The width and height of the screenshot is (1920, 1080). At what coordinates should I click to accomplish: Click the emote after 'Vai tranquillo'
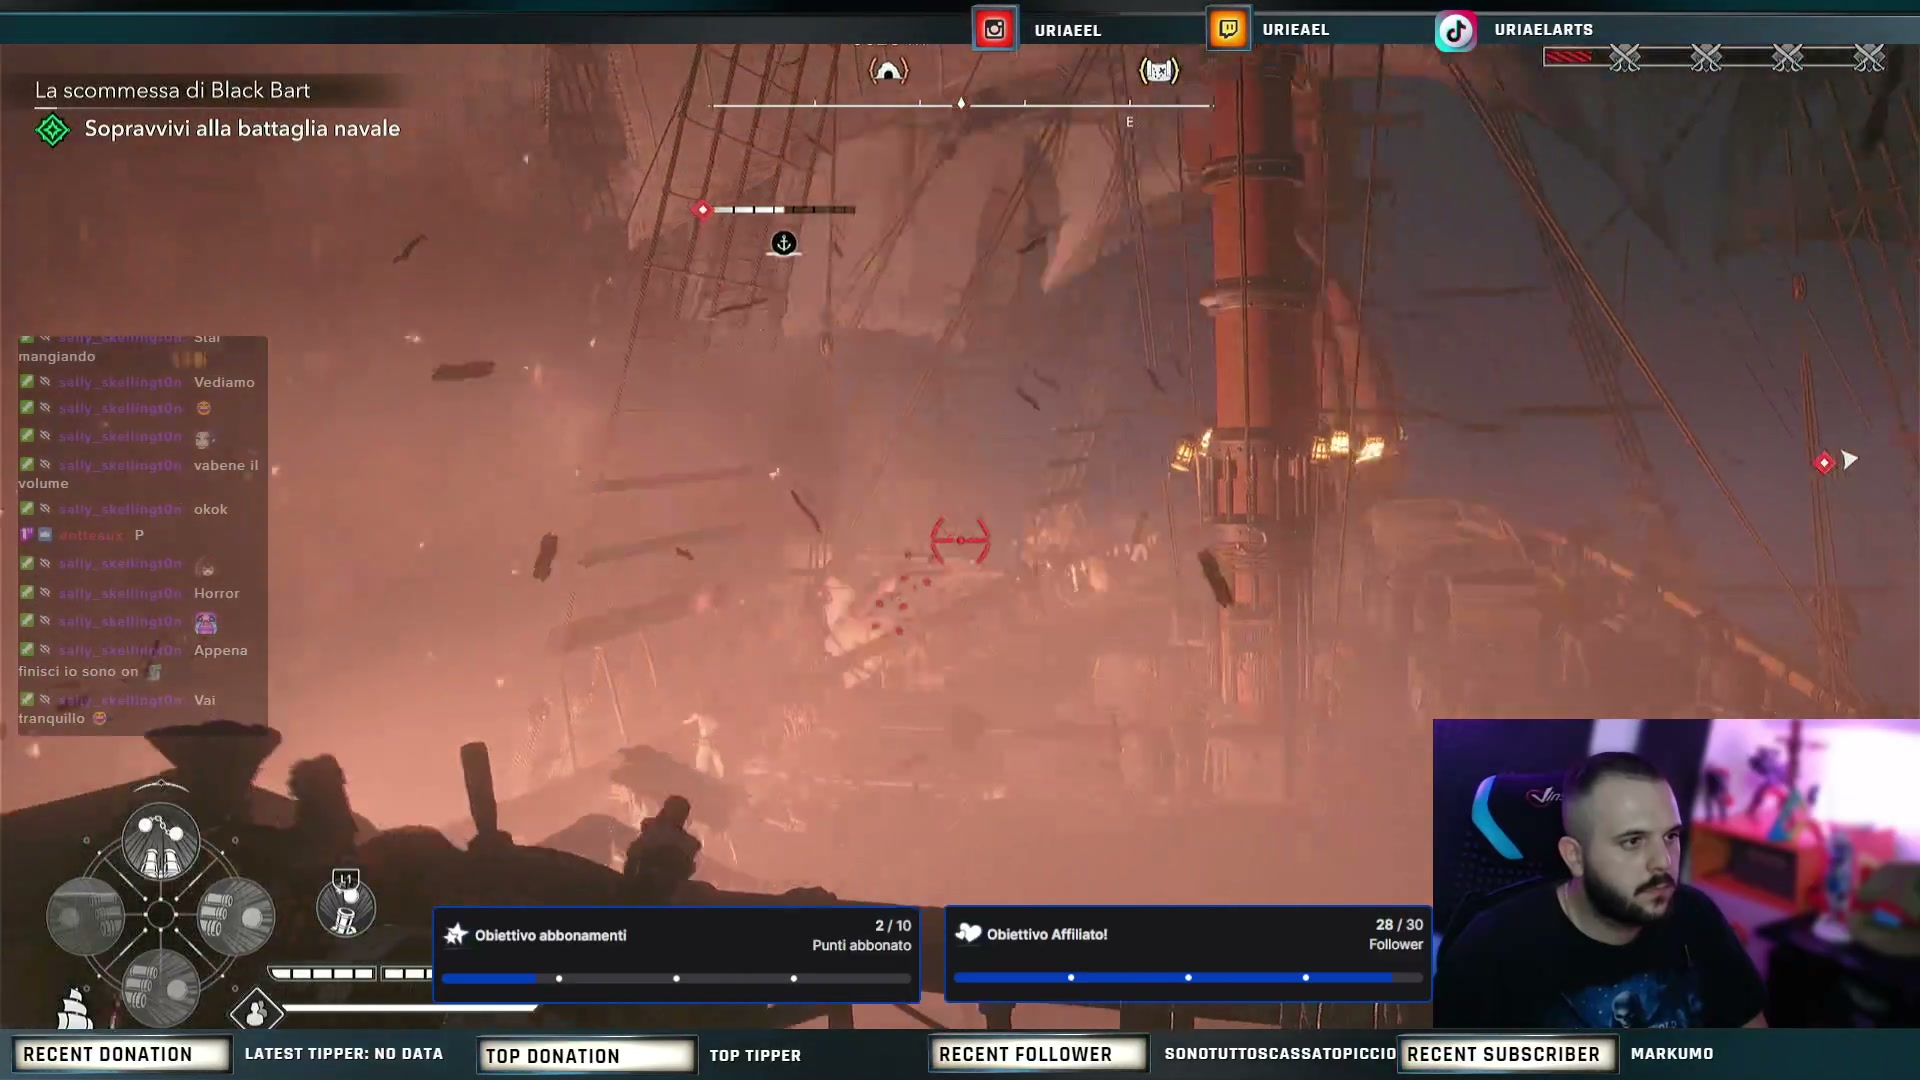(x=100, y=718)
